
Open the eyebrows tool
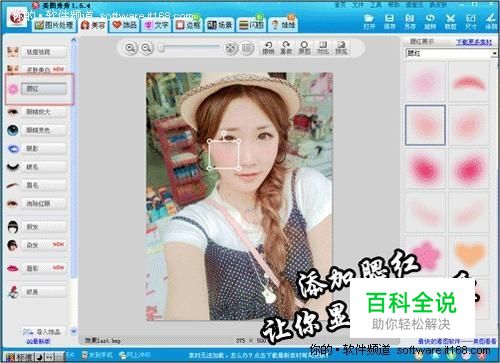tap(44, 185)
